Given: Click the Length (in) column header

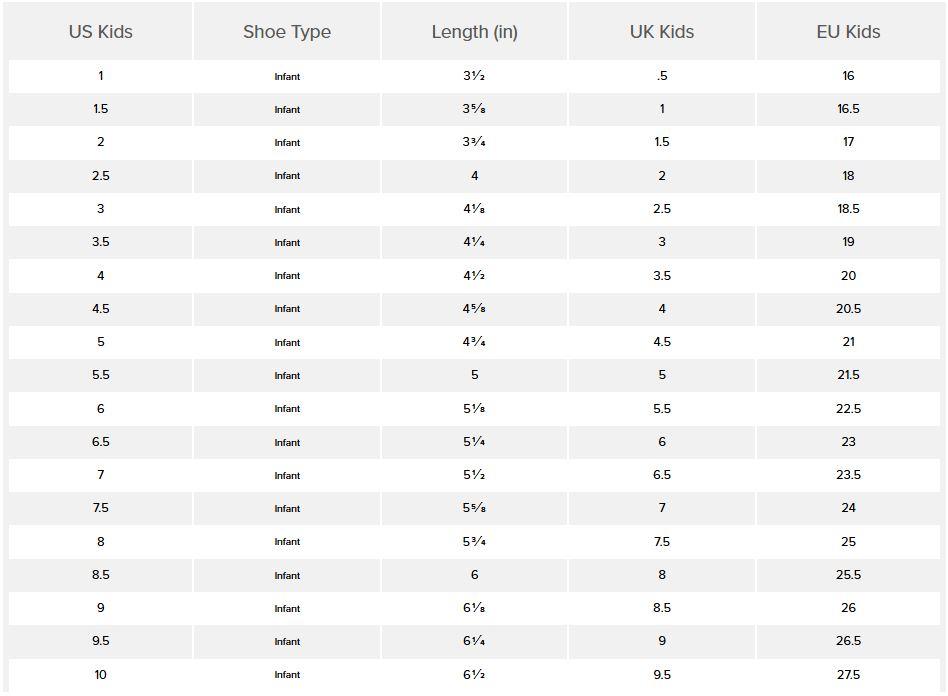Looking at the screenshot, I should [474, 32].
